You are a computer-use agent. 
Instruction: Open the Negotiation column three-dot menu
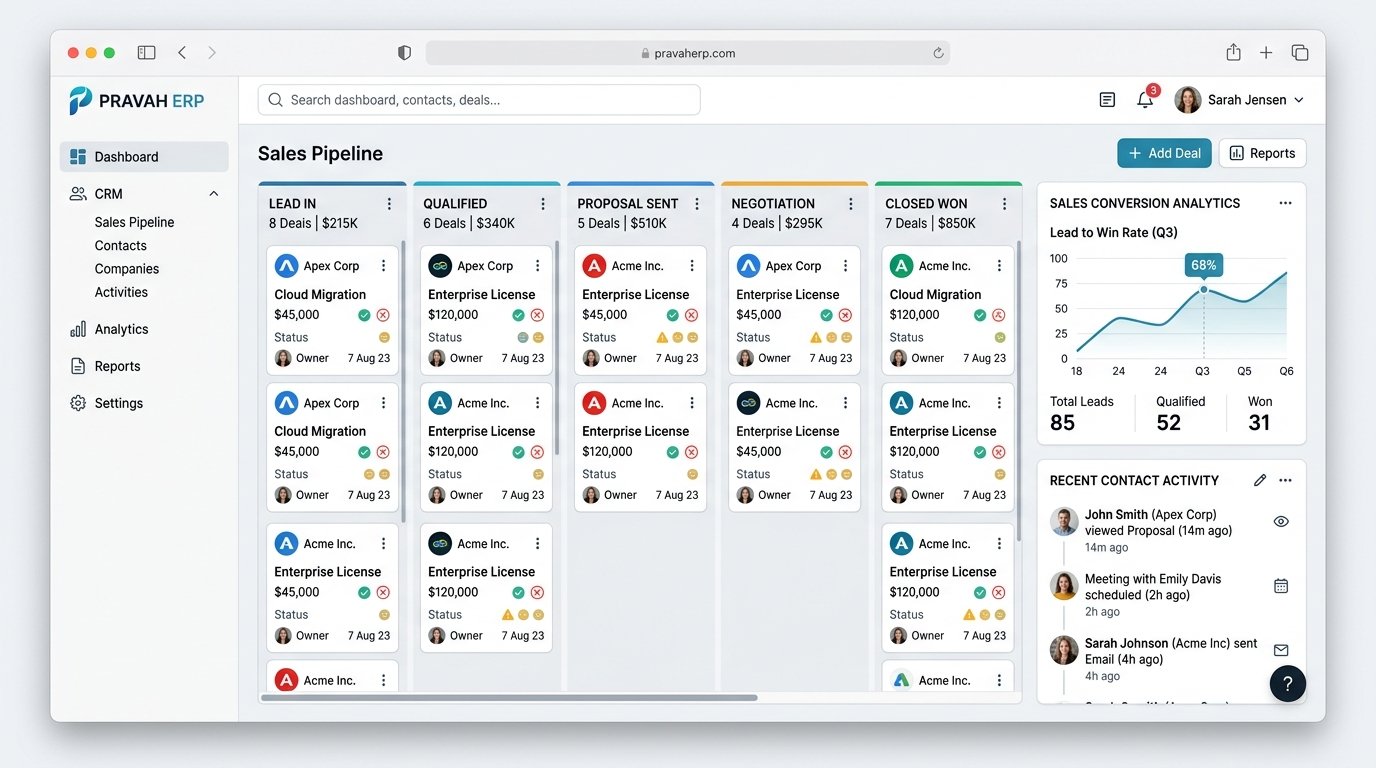click(x=851, y=204)
